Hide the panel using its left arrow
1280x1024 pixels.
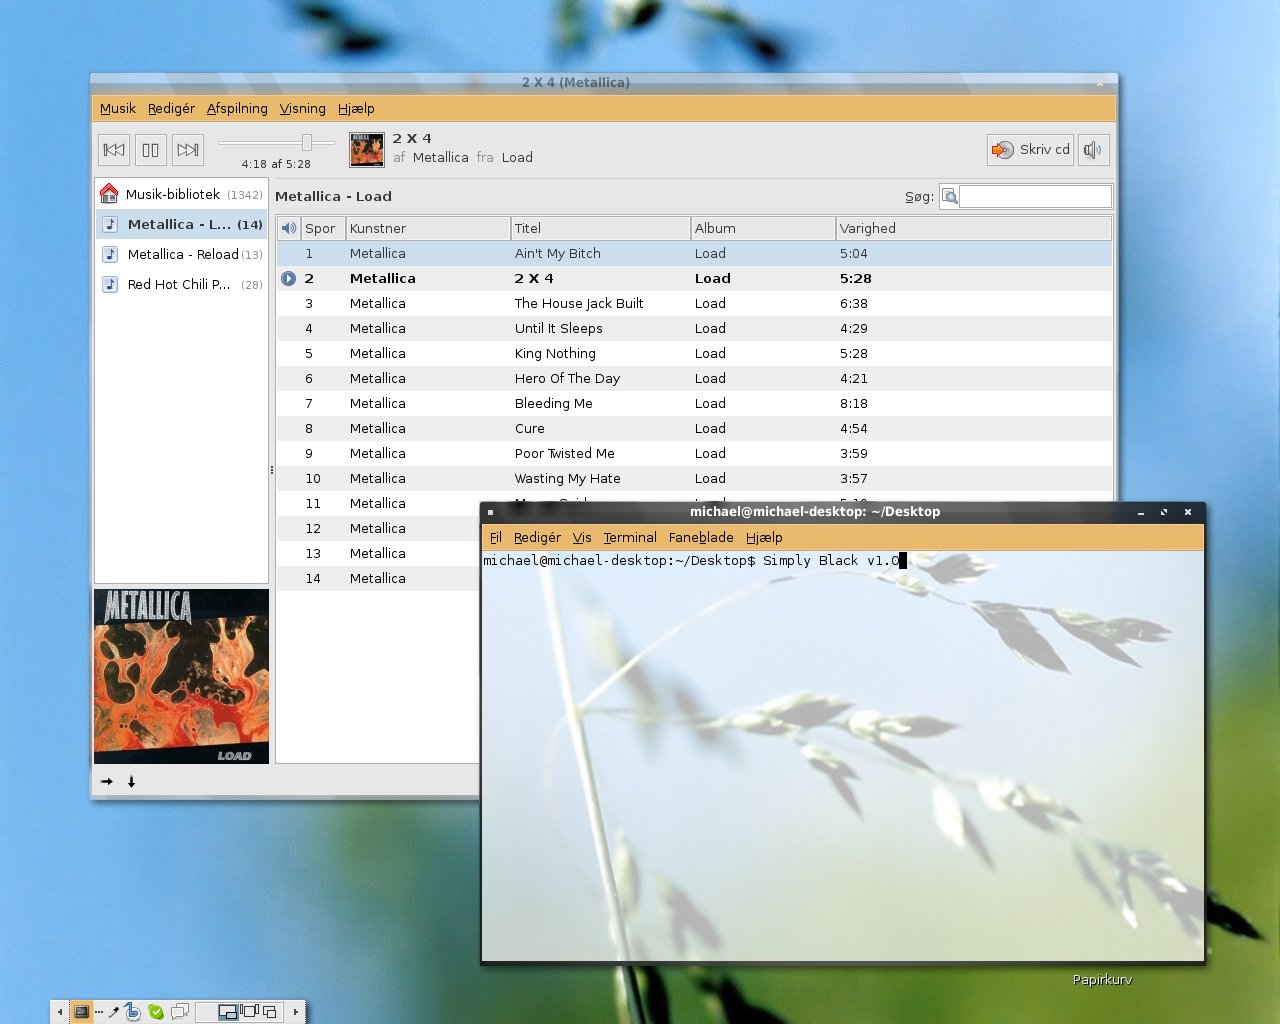pos(60,1012)
